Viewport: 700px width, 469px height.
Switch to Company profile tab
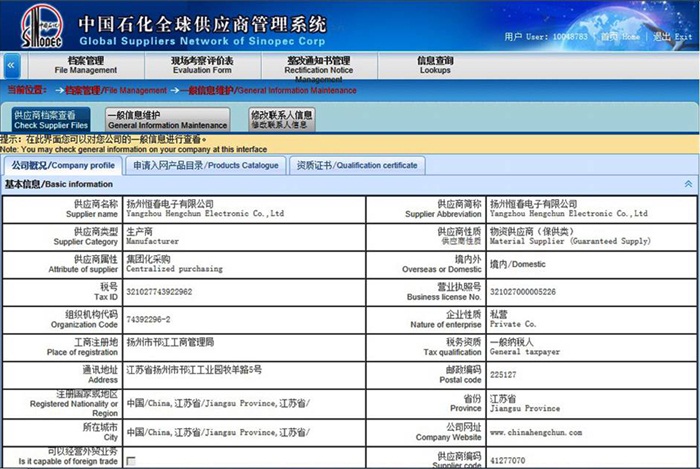click(63, 166)
